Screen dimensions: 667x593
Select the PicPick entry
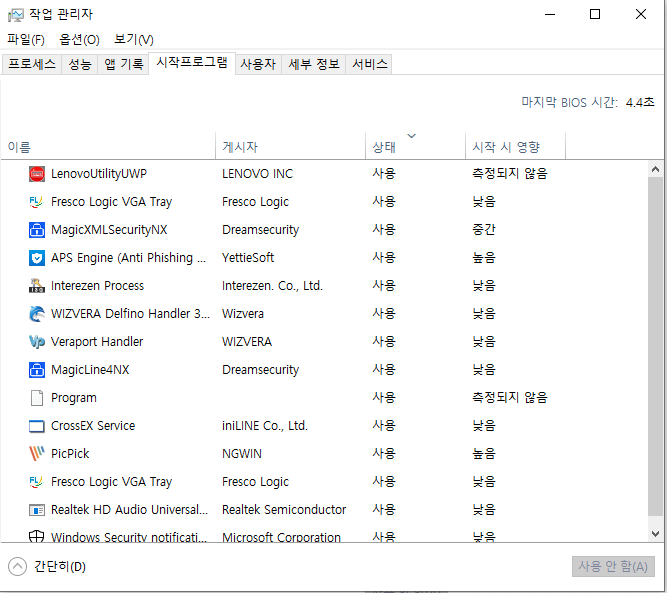point(70,453)
